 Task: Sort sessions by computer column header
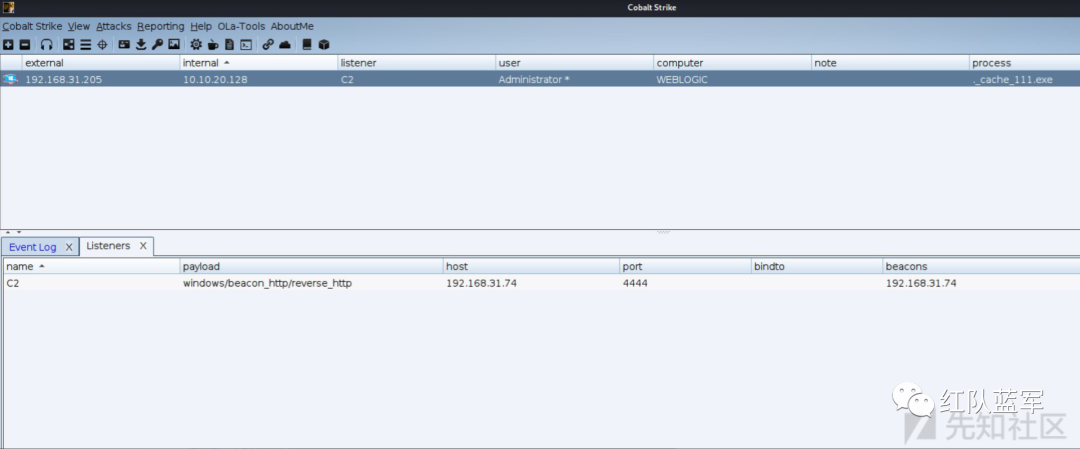(x=732, y=63)
